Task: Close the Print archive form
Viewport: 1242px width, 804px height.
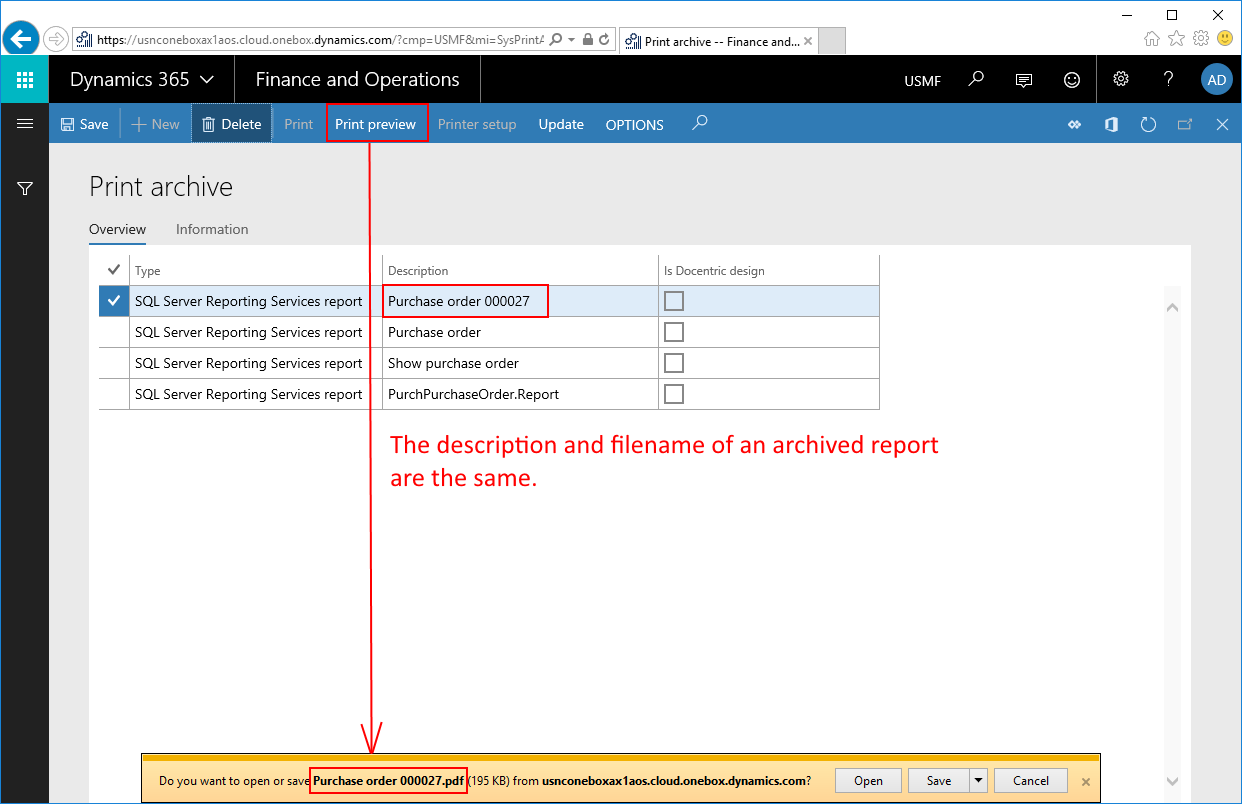Action: click(1222, 125)
